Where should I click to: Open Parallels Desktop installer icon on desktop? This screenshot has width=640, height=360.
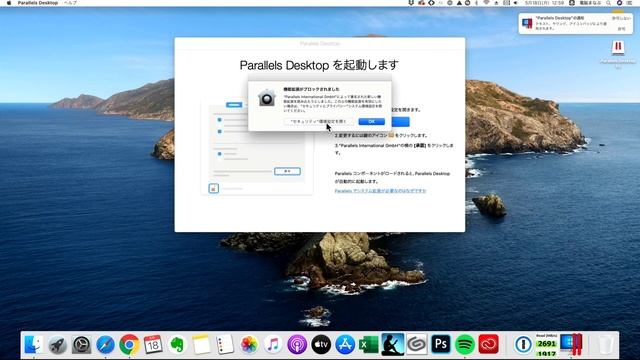point(618,49)
